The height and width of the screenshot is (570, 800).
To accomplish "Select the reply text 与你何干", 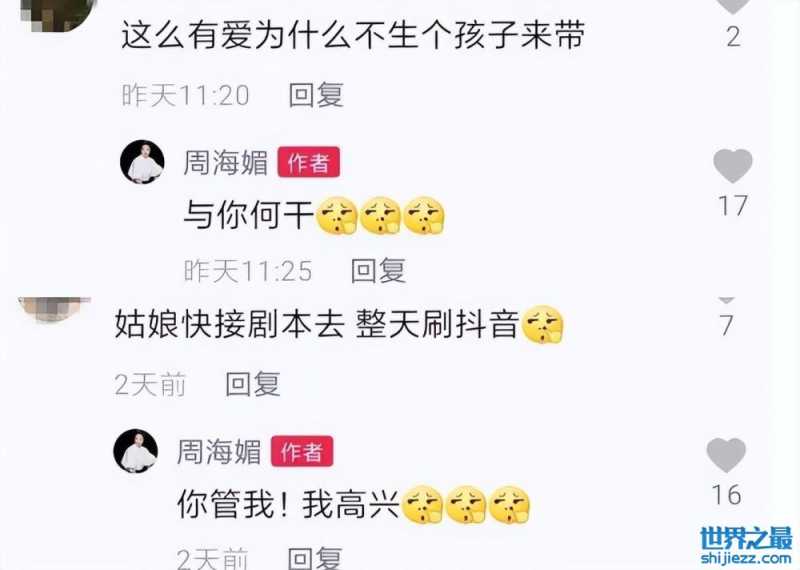I will 248,215.
